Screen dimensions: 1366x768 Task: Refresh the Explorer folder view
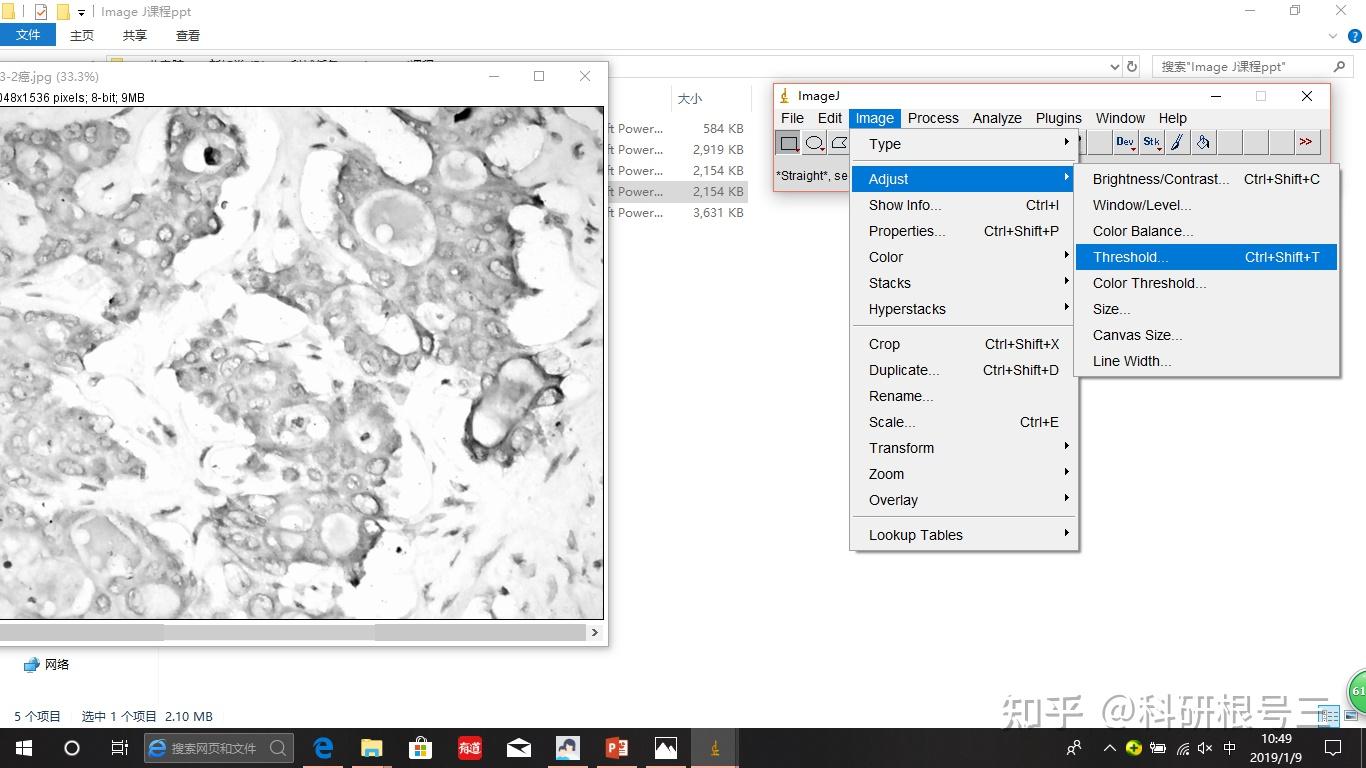[x=1132, y=67]
